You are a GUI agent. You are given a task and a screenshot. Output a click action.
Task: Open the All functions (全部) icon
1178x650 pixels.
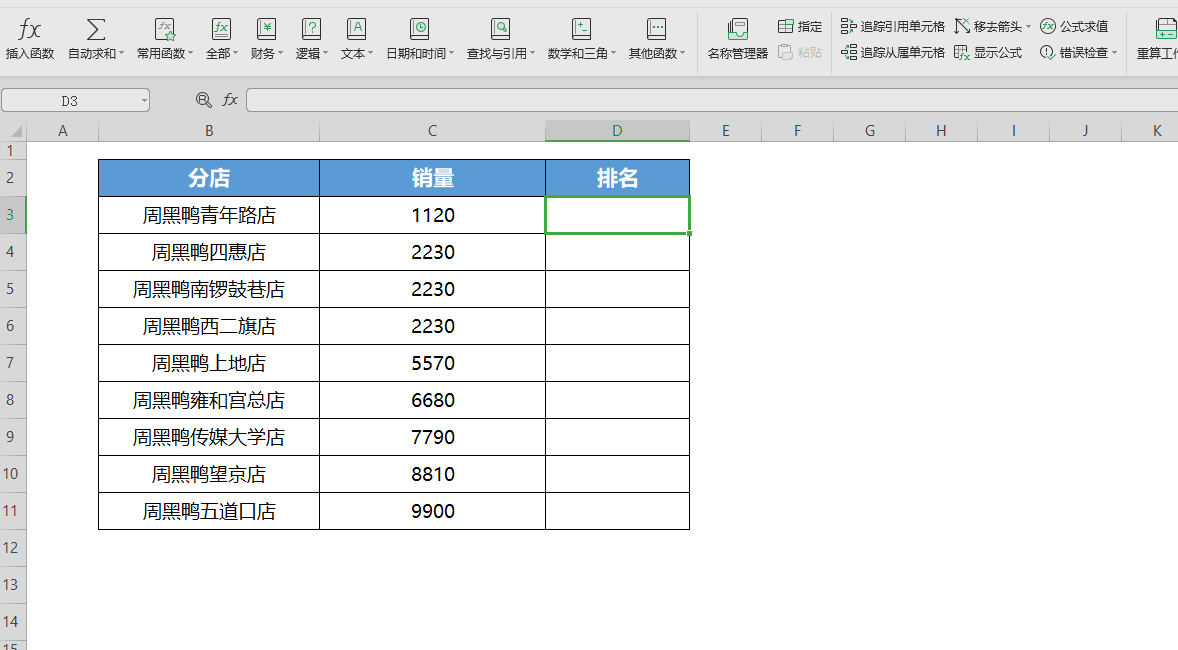click(x=221, y=29)
